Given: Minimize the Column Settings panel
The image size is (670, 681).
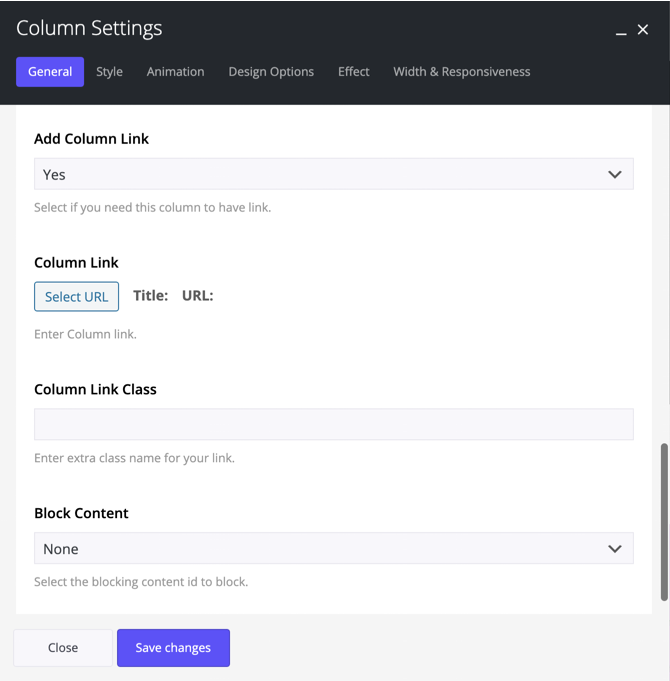Looking at the screenshot, I should pyautogui.click(x=621, y=31).
